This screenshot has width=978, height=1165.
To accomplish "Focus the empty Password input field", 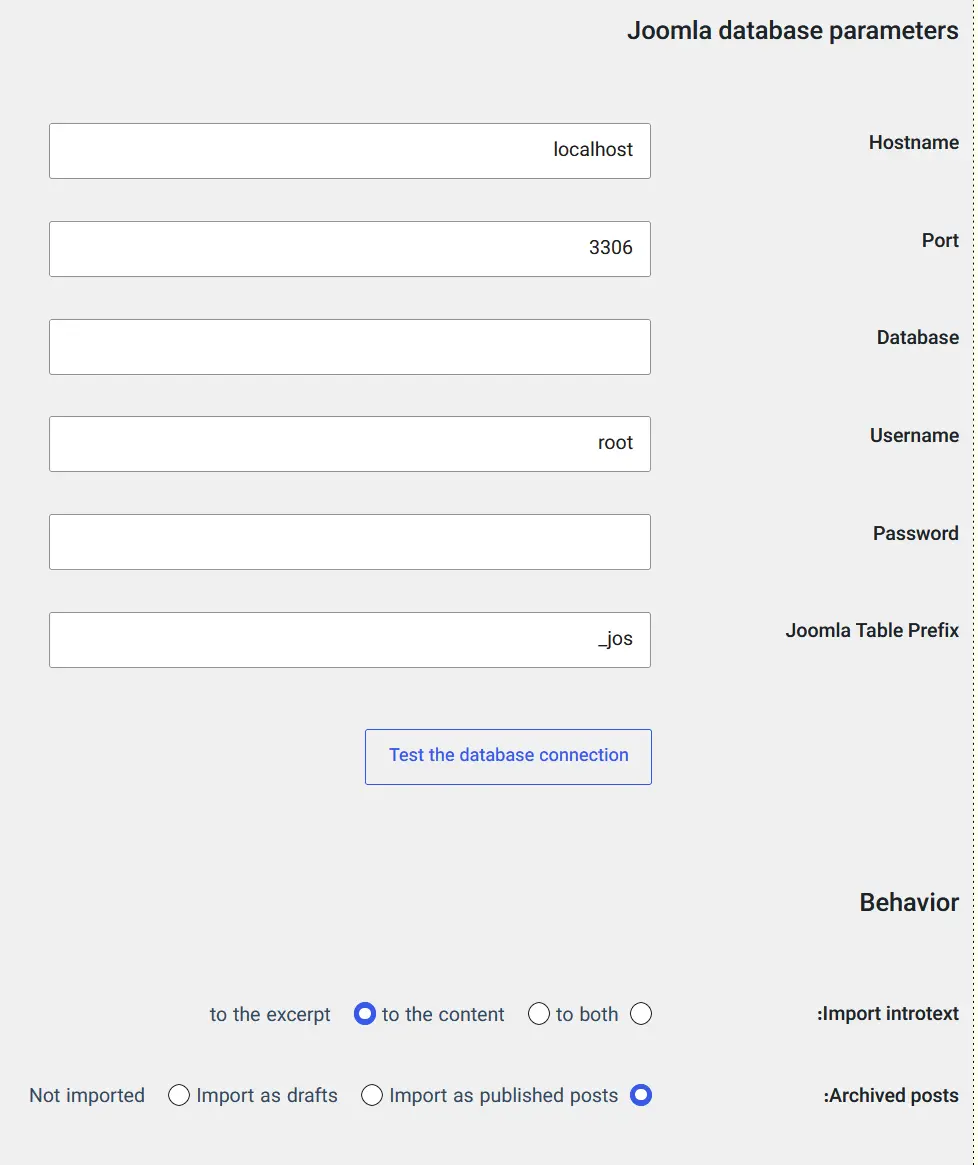I will (349, 542).
